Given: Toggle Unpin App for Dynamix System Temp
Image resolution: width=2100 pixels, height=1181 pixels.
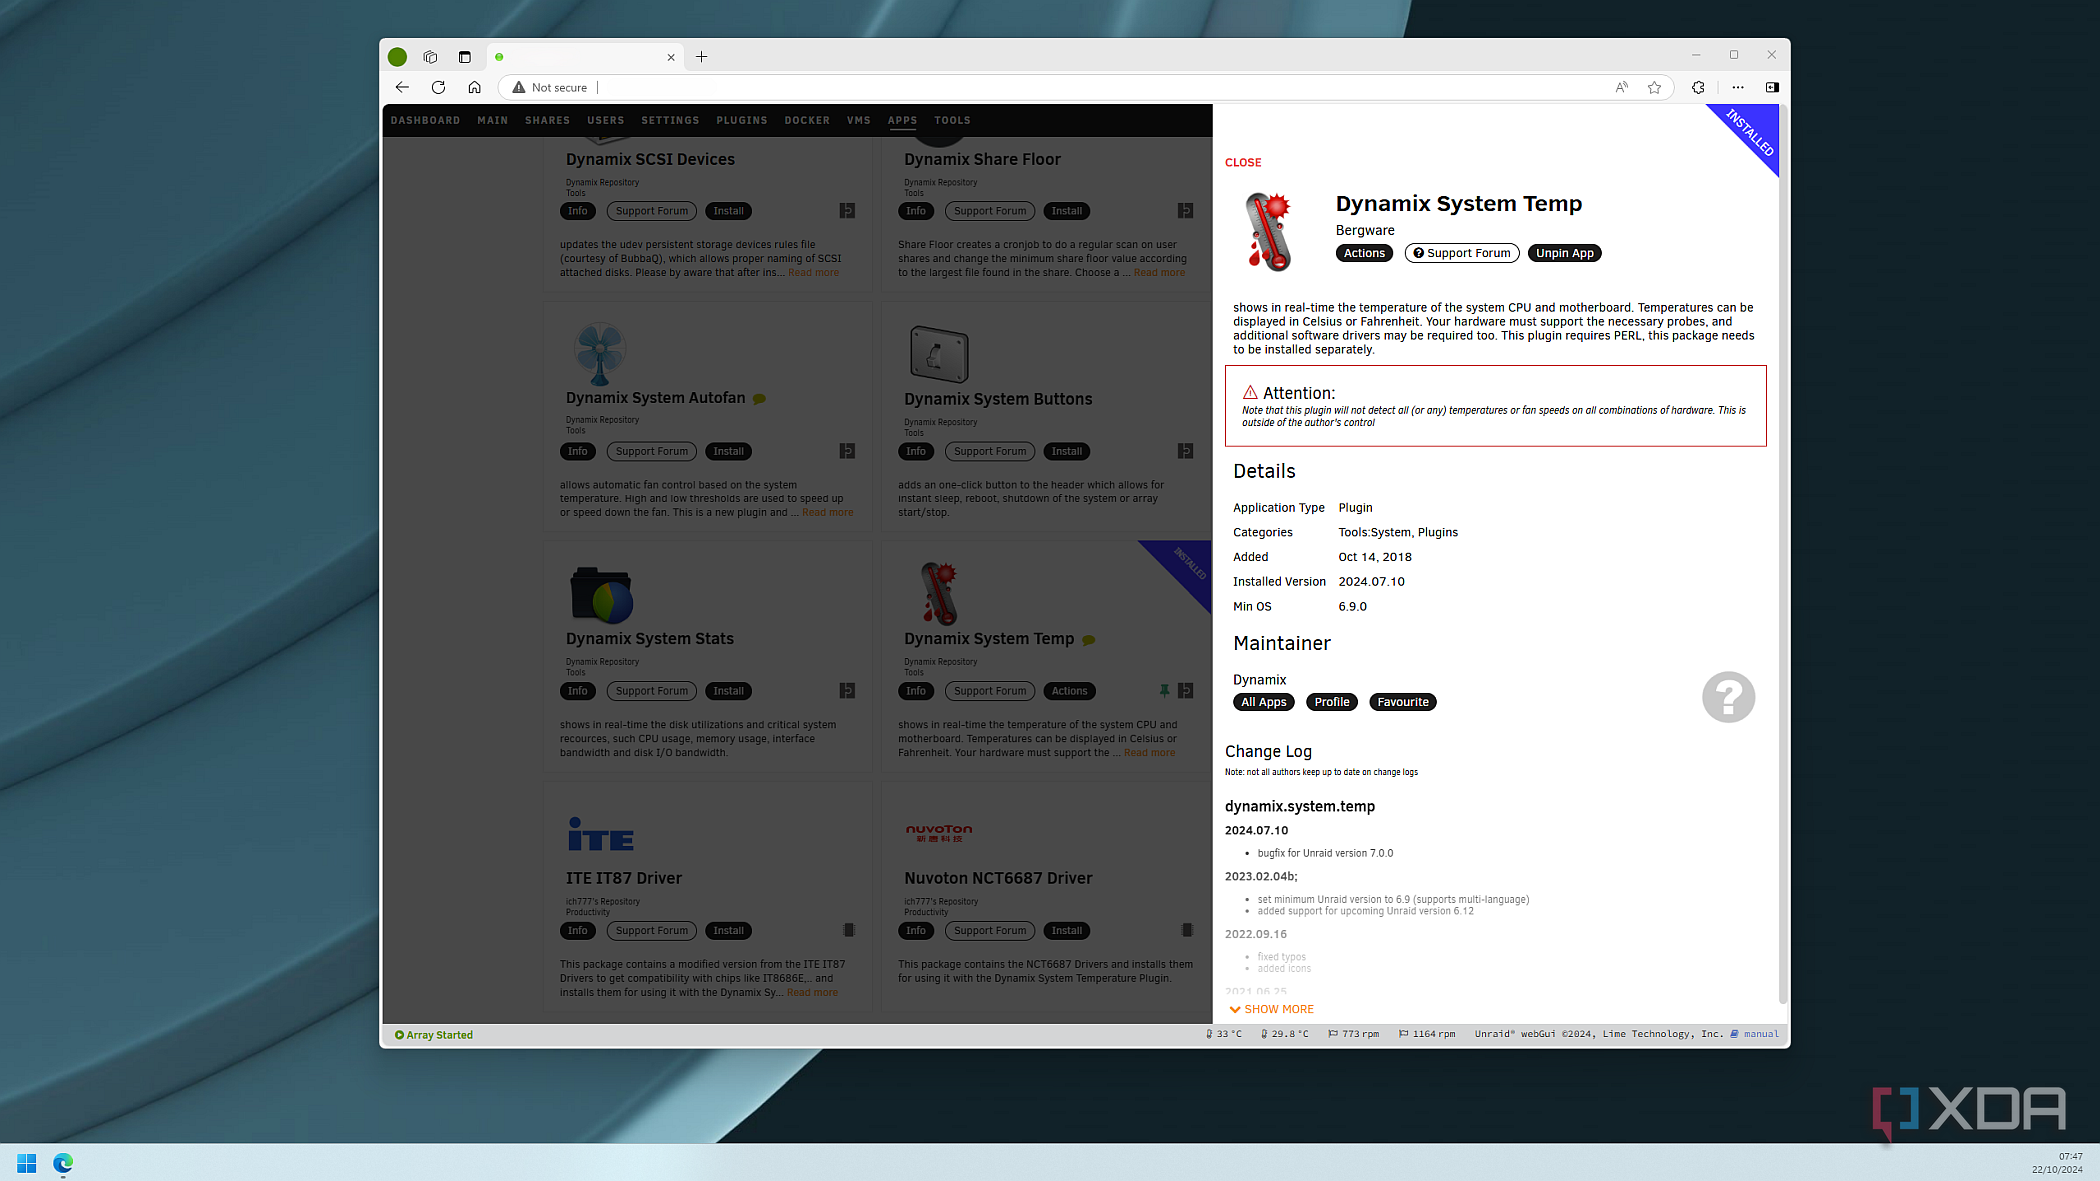Looking at the screenshot, I should 1564,253.
